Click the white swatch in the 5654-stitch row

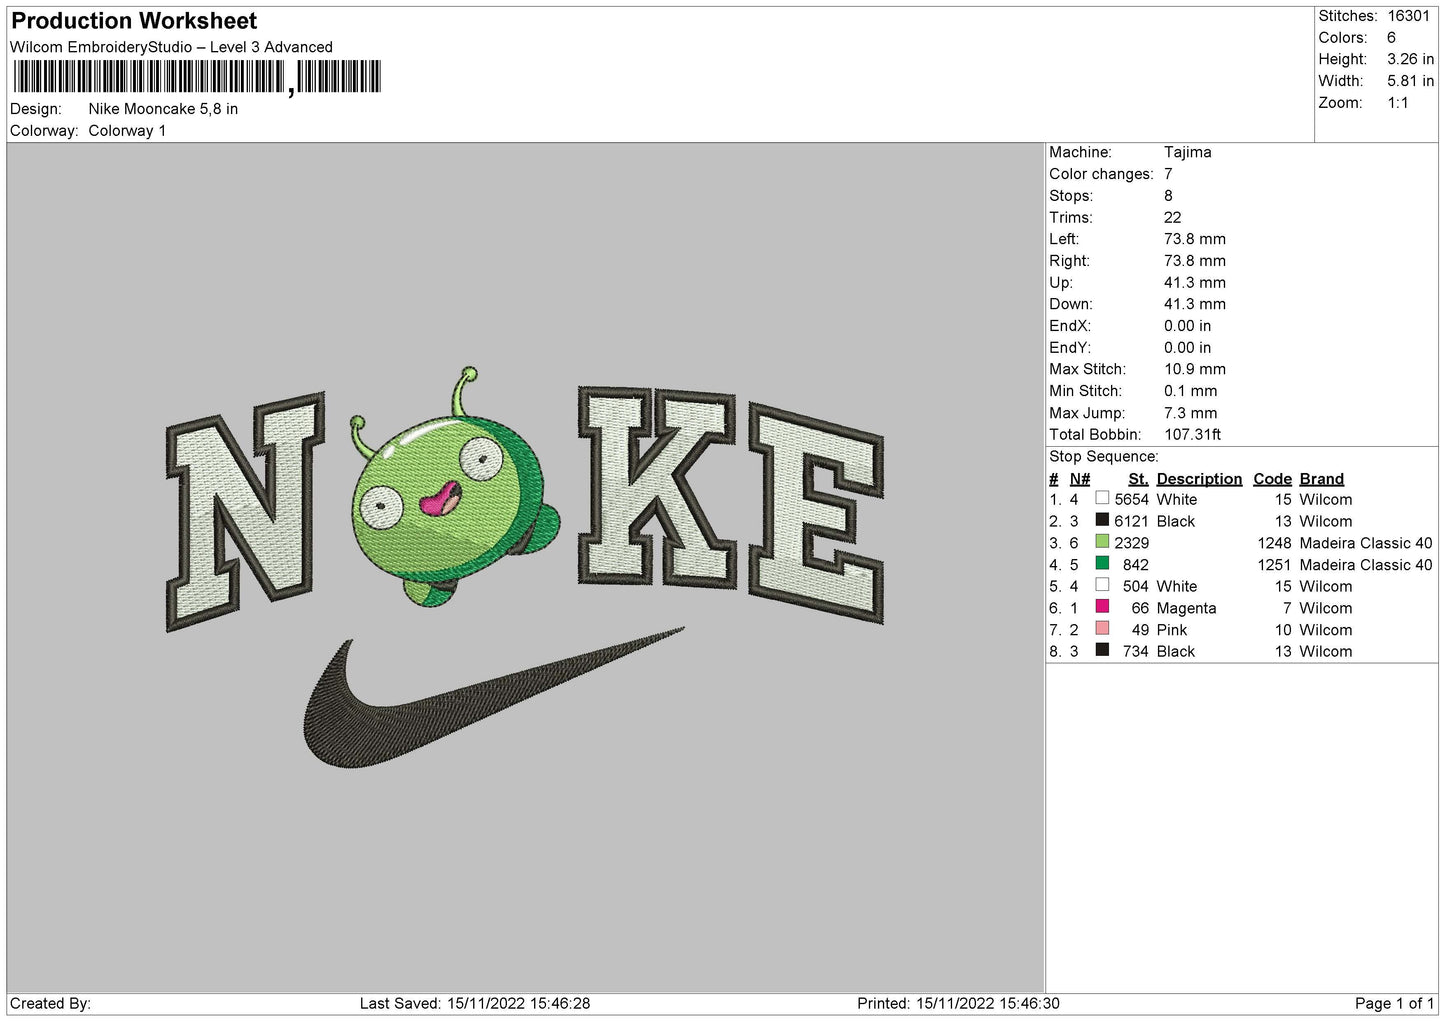tap(1102, 498)
